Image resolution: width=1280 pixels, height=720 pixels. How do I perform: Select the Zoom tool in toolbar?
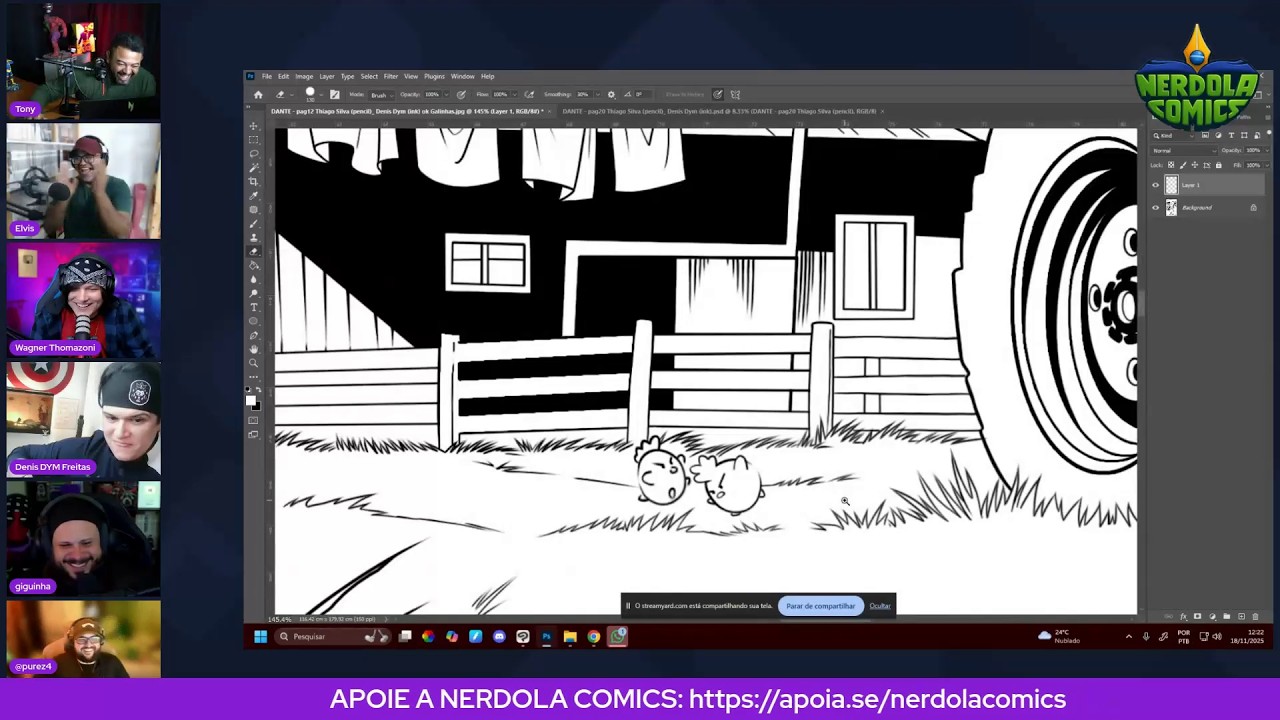[x=253, y=363]
